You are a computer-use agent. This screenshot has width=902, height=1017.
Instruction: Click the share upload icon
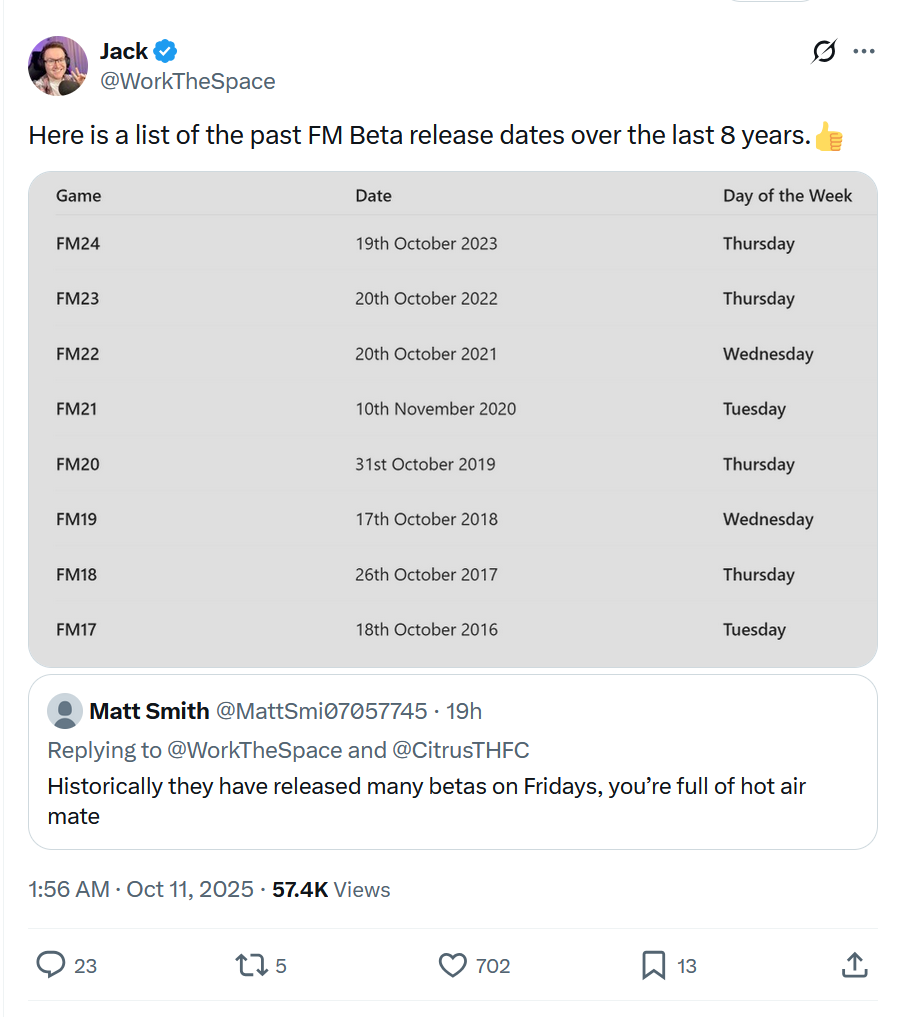[853, 965]
